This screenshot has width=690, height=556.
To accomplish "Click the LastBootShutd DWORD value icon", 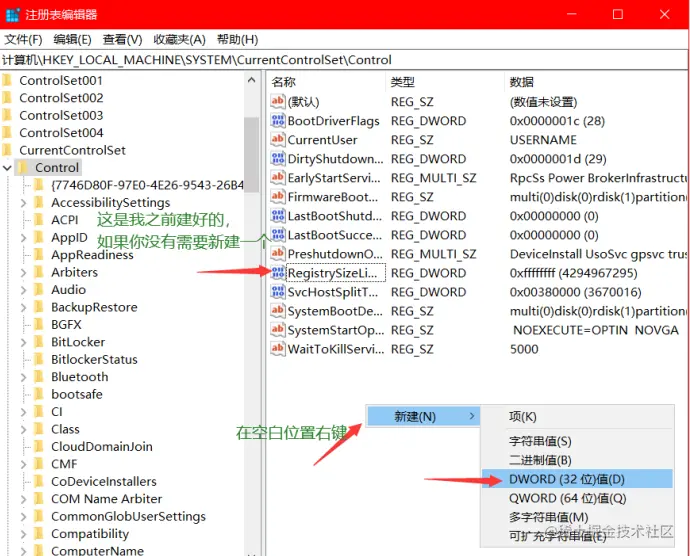I will tap(278, 216).
